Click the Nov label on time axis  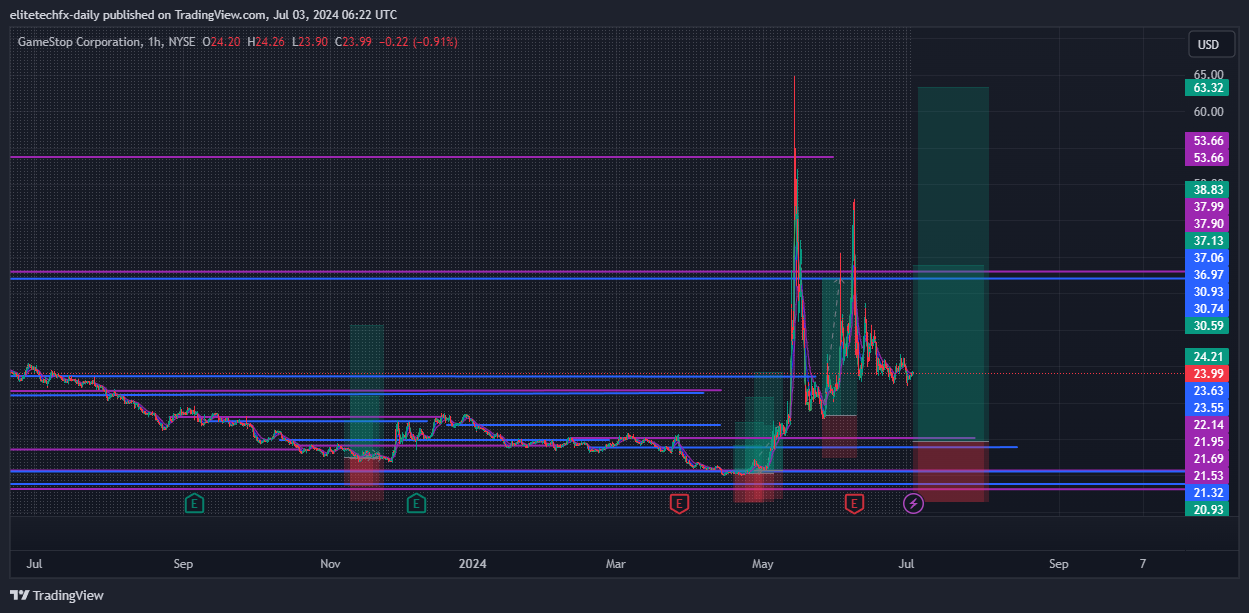[331, 563]
